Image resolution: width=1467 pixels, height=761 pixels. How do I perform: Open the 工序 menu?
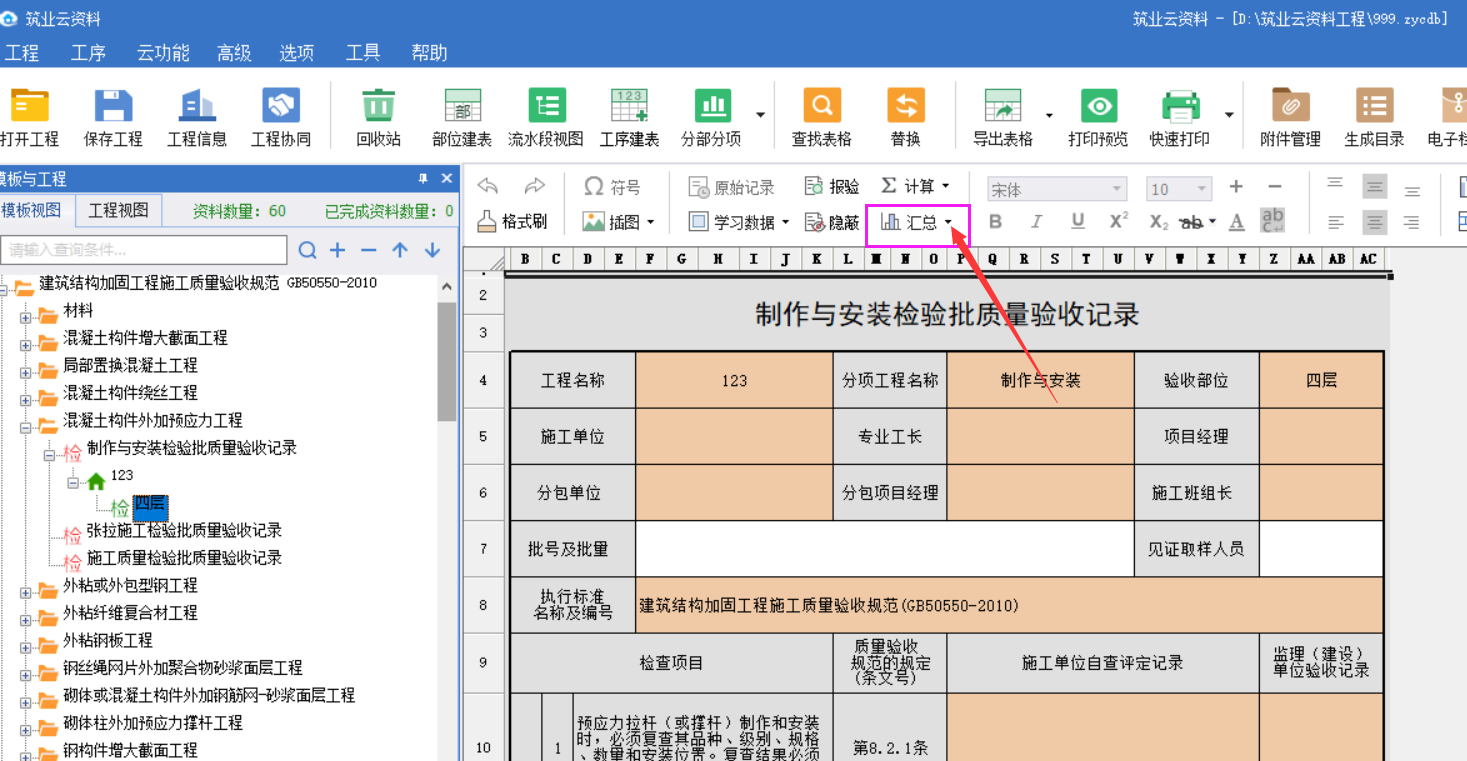[88, 53]
